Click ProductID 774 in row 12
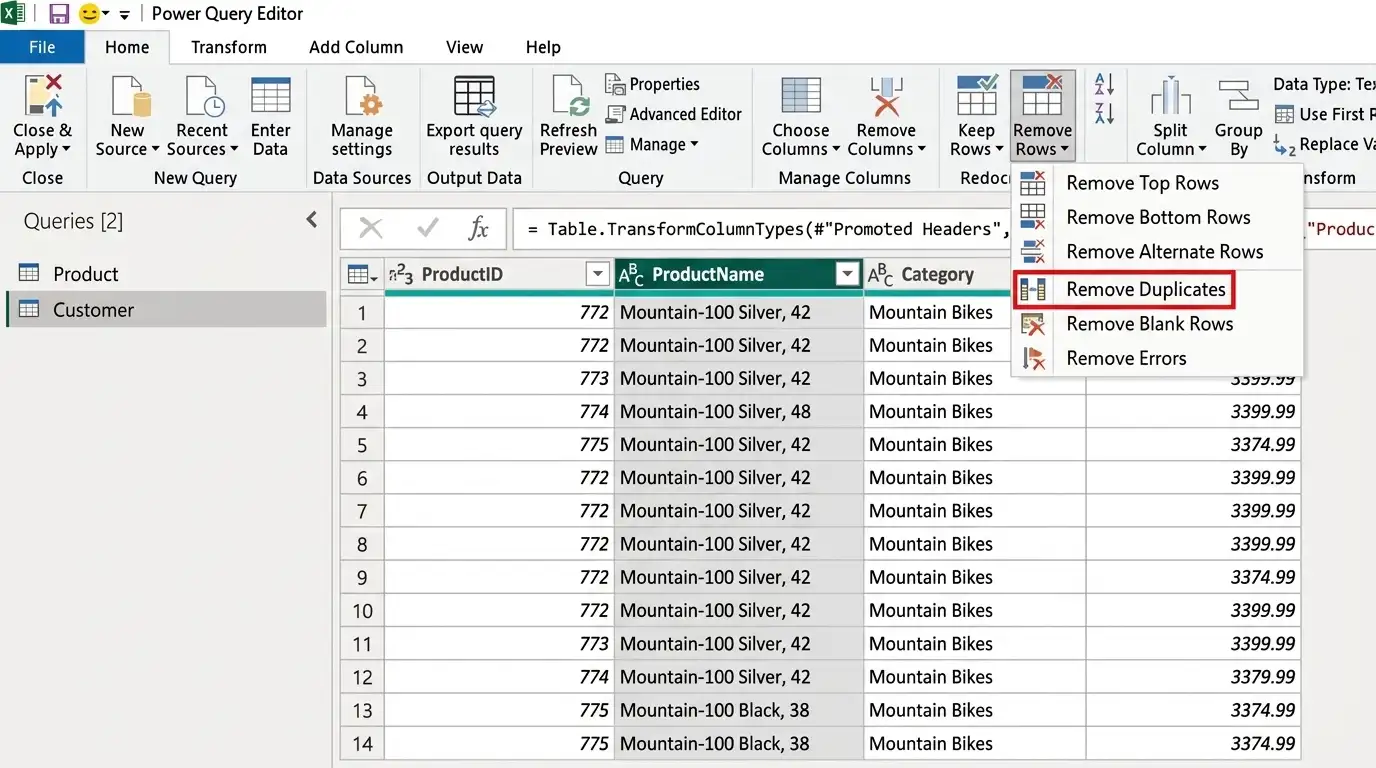 (499, 677)
